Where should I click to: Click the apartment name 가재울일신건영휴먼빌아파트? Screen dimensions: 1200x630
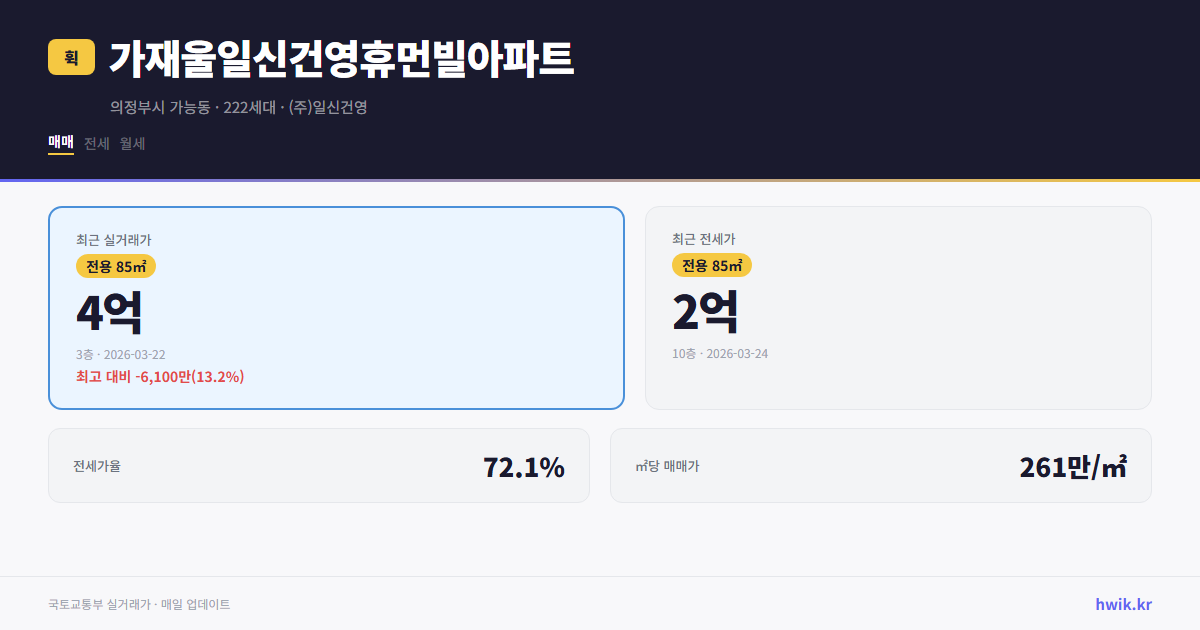(340, 60)
